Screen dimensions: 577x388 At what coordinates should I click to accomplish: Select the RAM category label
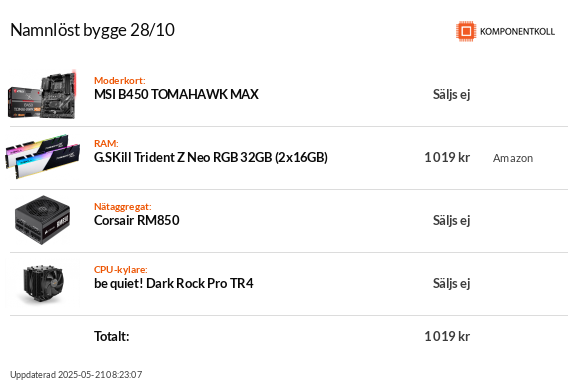pos(106,143)
